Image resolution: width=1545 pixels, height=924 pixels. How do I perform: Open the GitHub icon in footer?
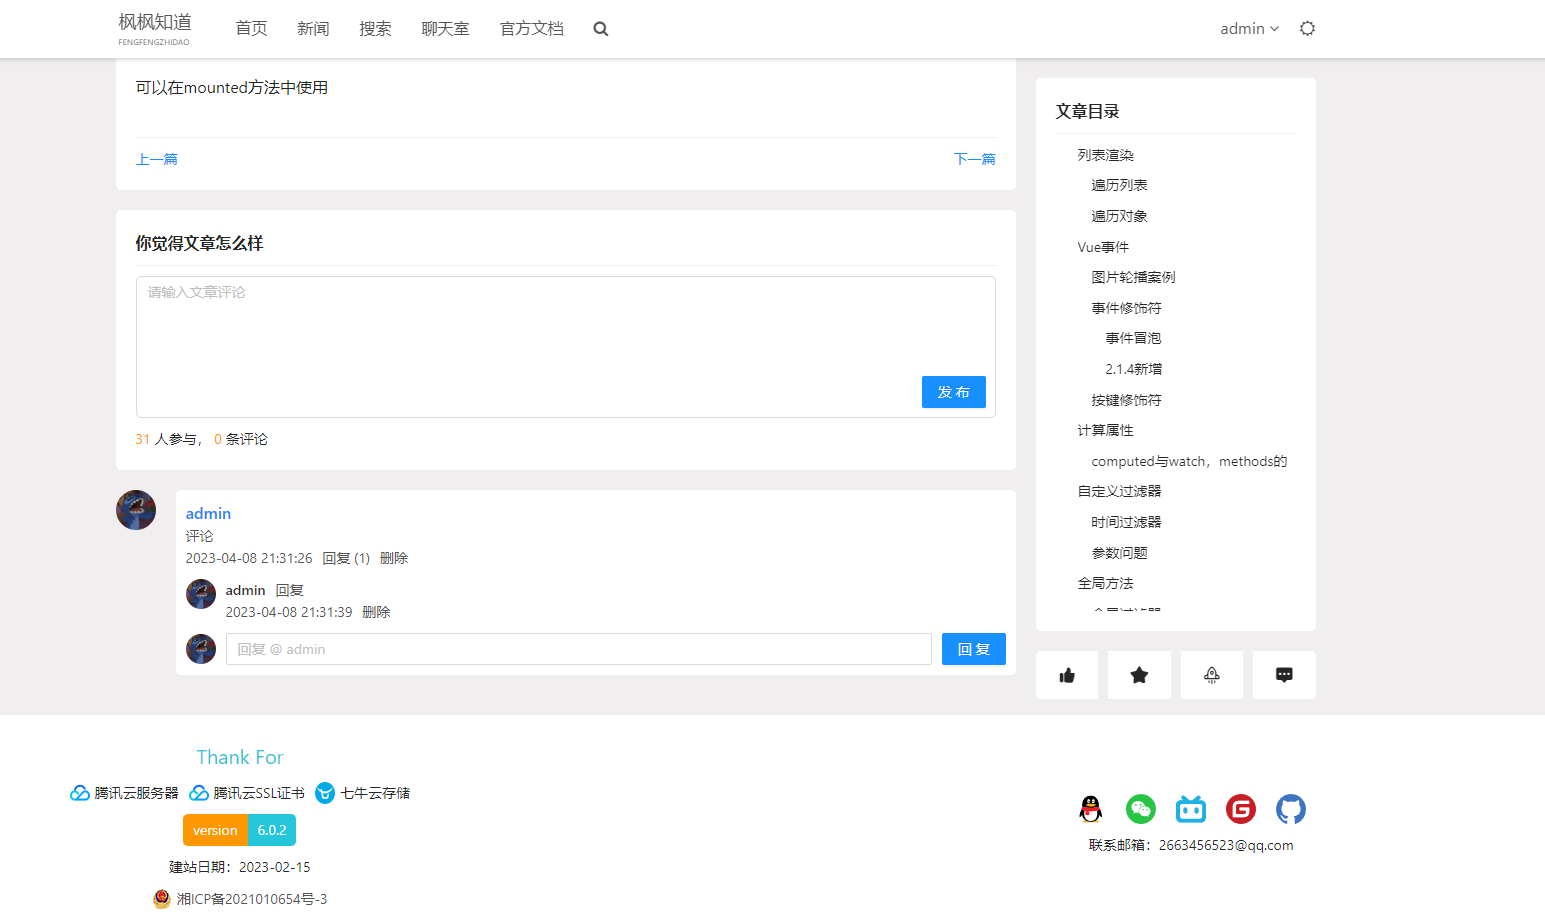coord(1291,809)
